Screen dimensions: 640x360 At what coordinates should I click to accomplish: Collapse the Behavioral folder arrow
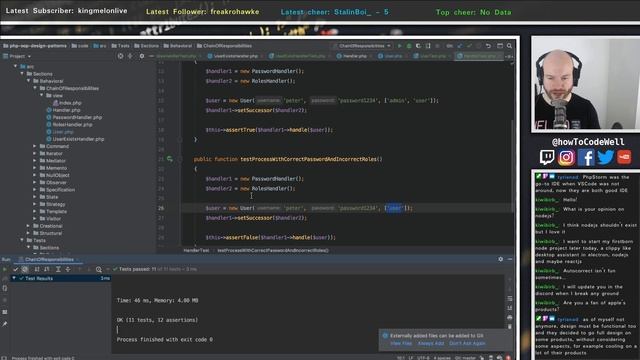click(x=29, y=81)
